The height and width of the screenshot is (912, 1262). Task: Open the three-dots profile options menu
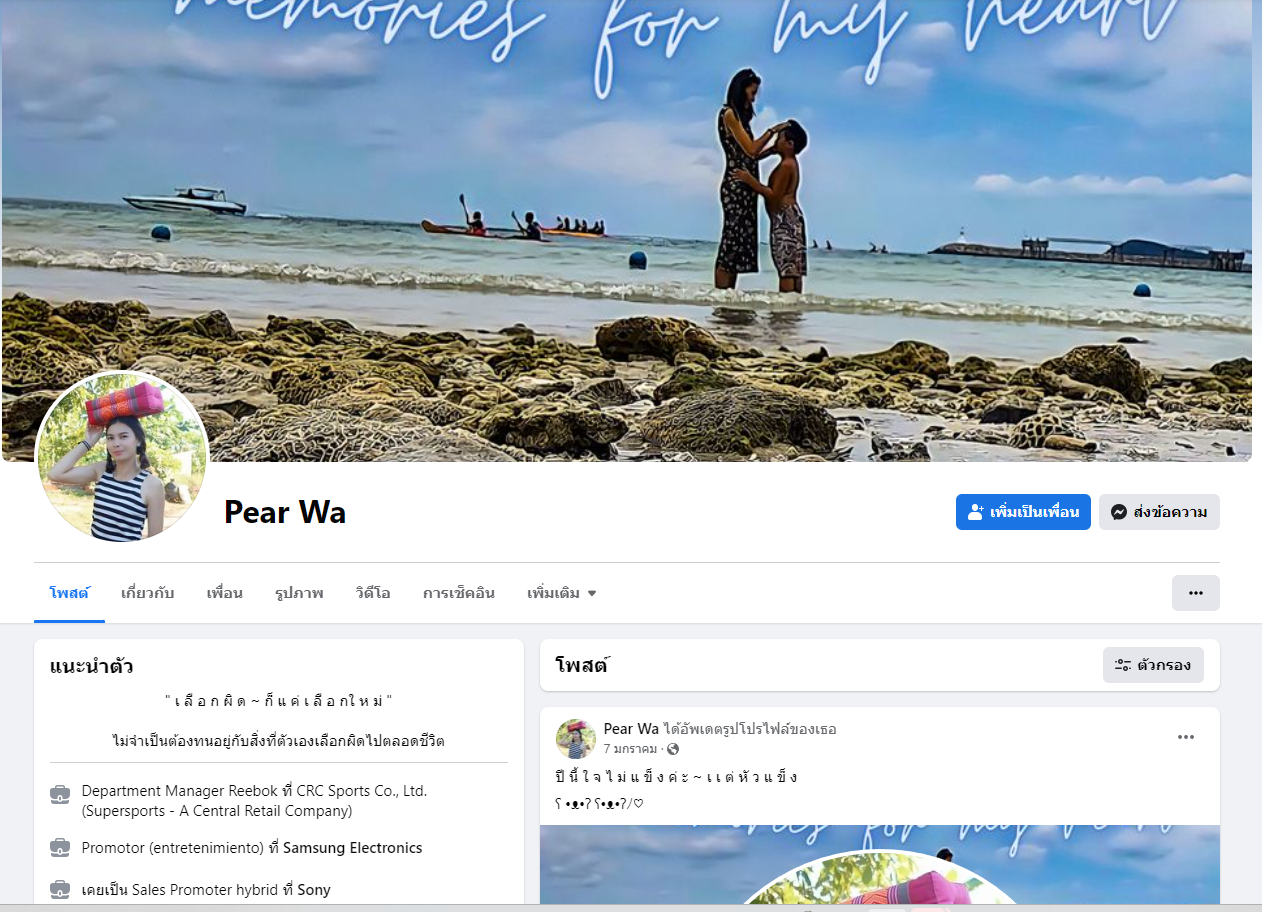[x=1195, y=593]
